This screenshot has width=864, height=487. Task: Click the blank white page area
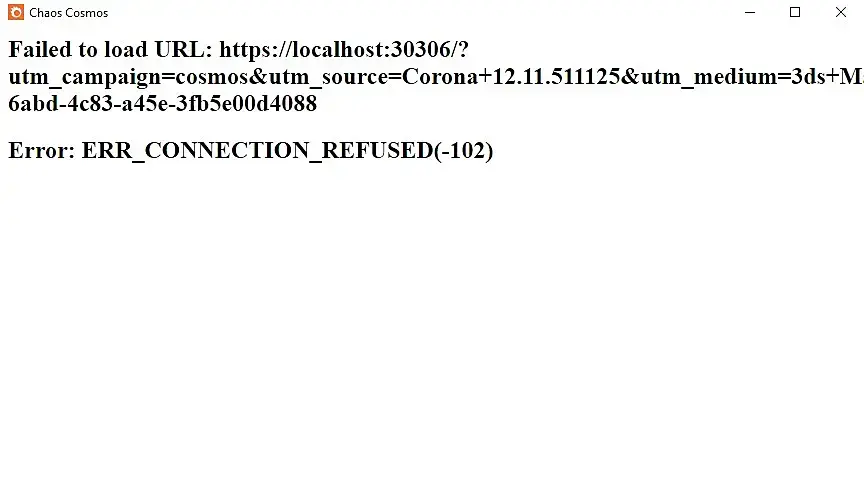click(x=432, y=325)
